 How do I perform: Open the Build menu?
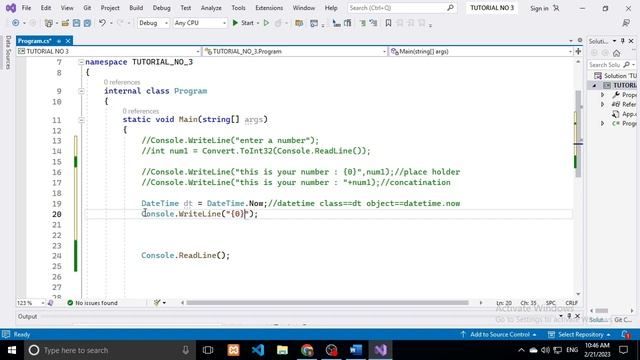(136, 8)
